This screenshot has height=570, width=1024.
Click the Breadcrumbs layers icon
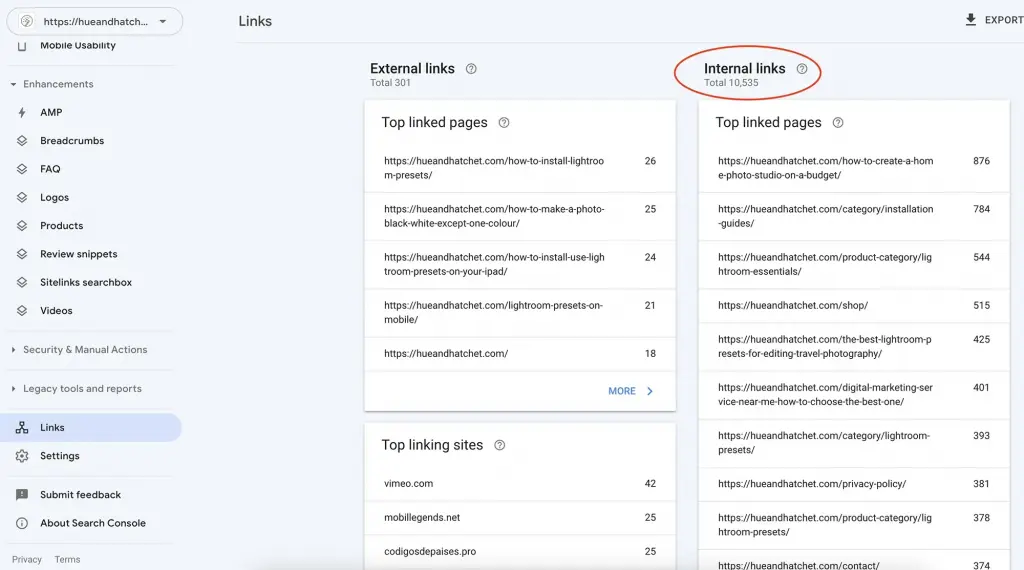[x=22, y=140]
